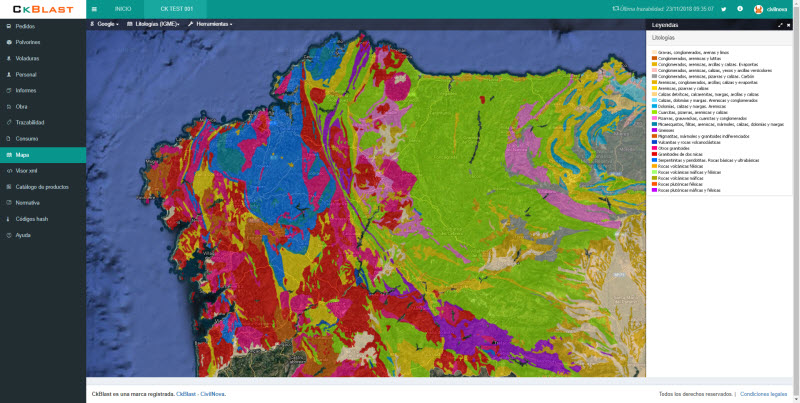Open the Visor xml sidebar item
The height and width of the screenshot is (403, 800).
pyautogui.click(x=27, y=170)
